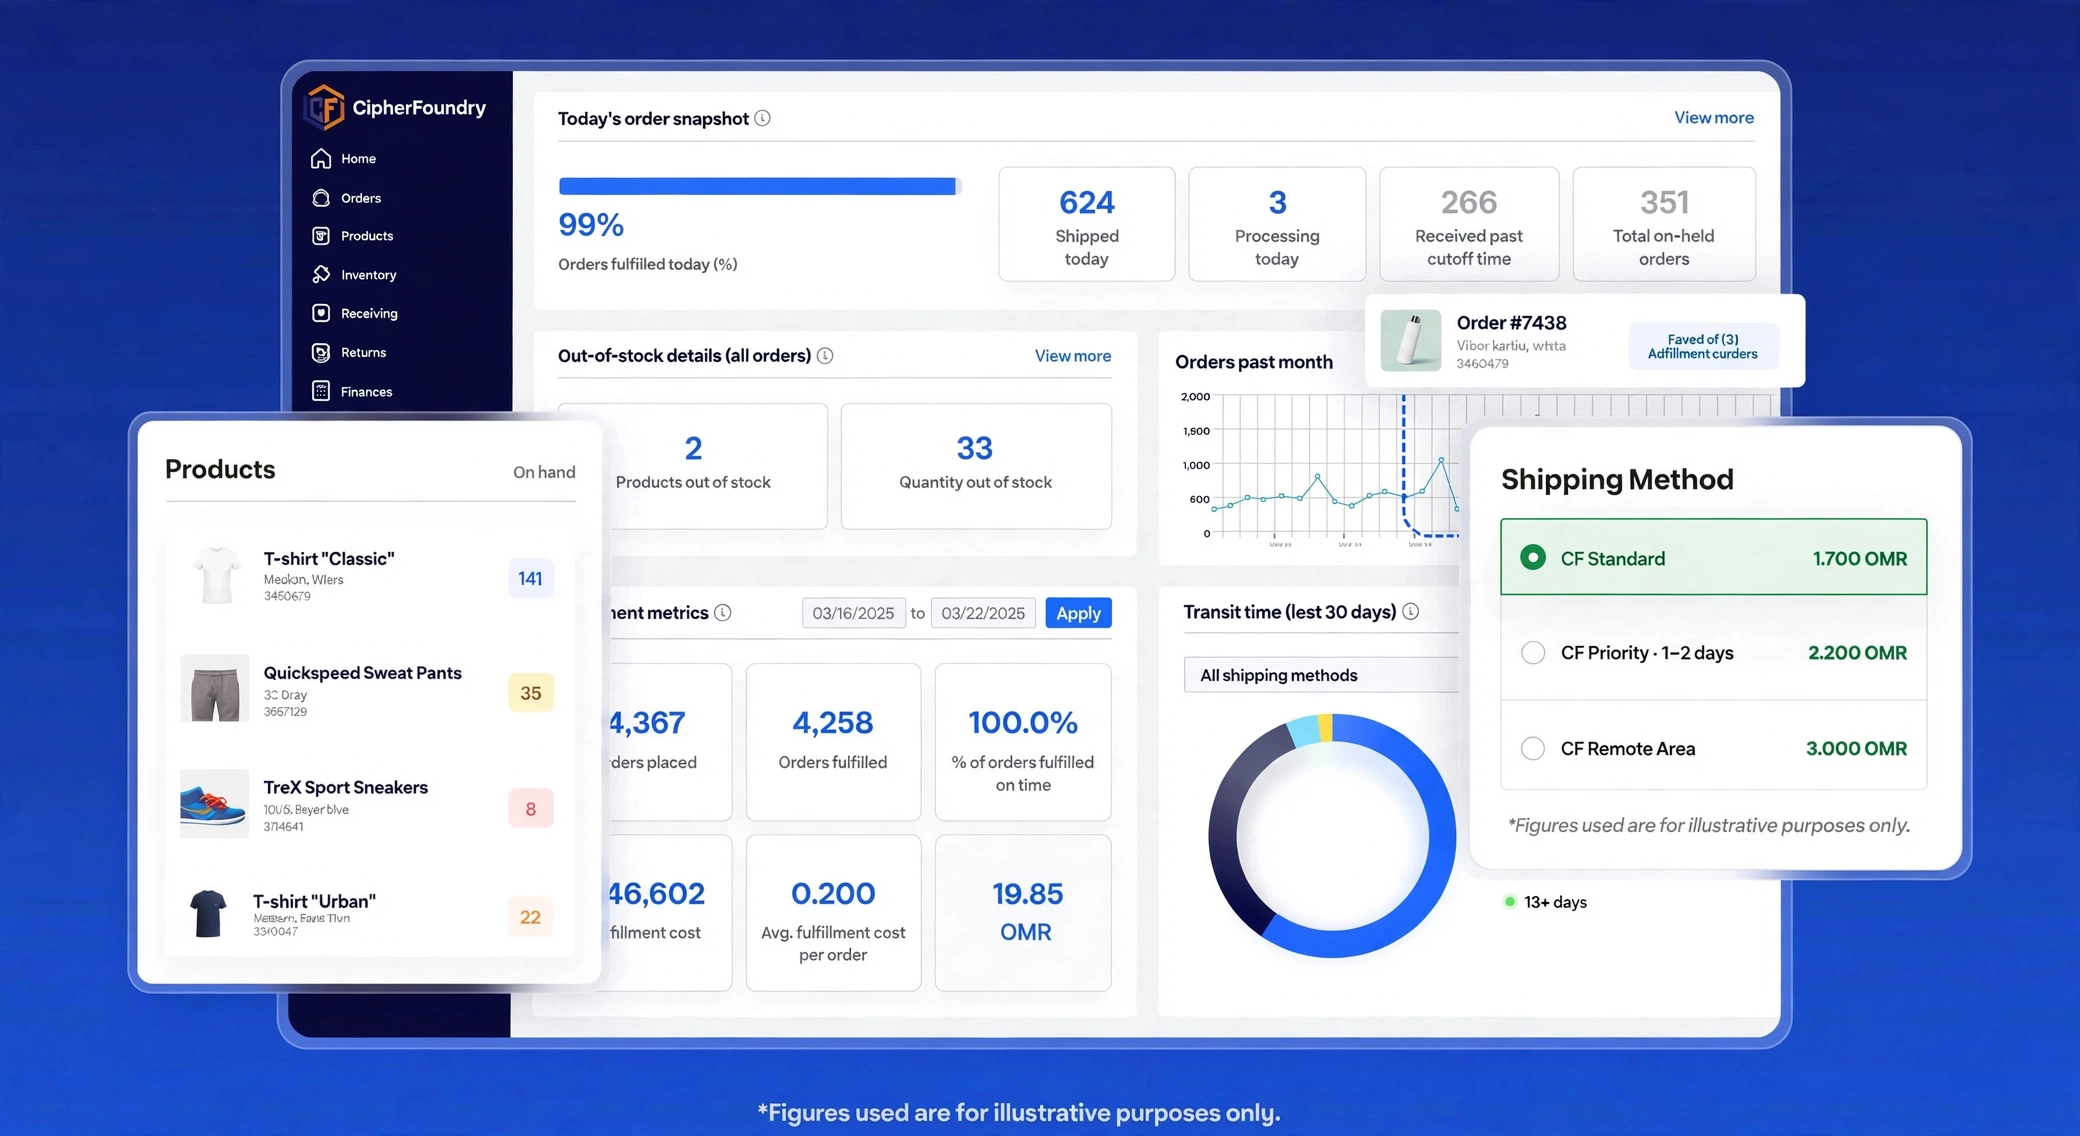
Task: Click the CipherFoundry logo icon
Action: pyautogui.click(x=325, y=108)
